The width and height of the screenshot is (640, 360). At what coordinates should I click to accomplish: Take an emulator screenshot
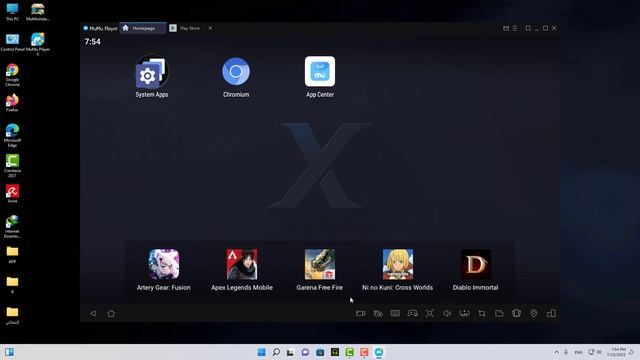[430, 313]
